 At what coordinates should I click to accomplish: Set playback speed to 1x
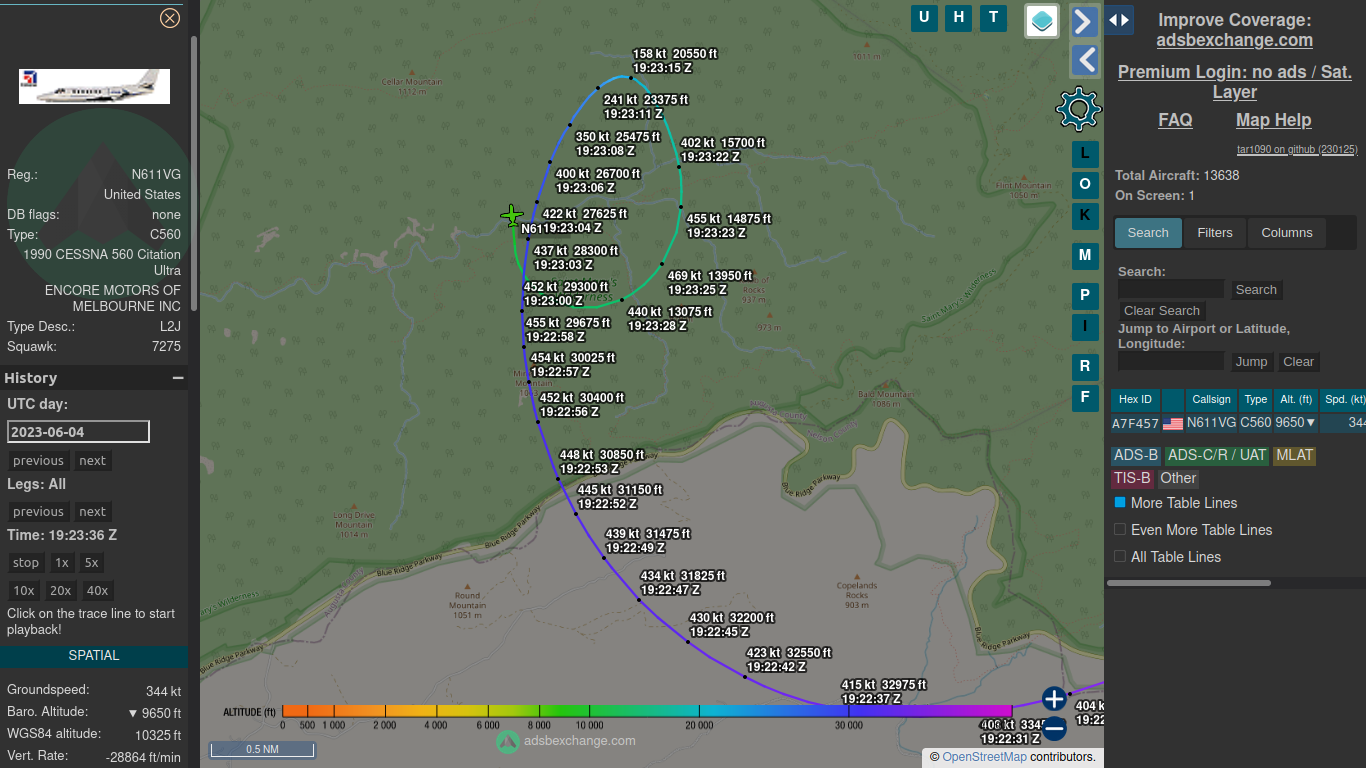(62, 563)
